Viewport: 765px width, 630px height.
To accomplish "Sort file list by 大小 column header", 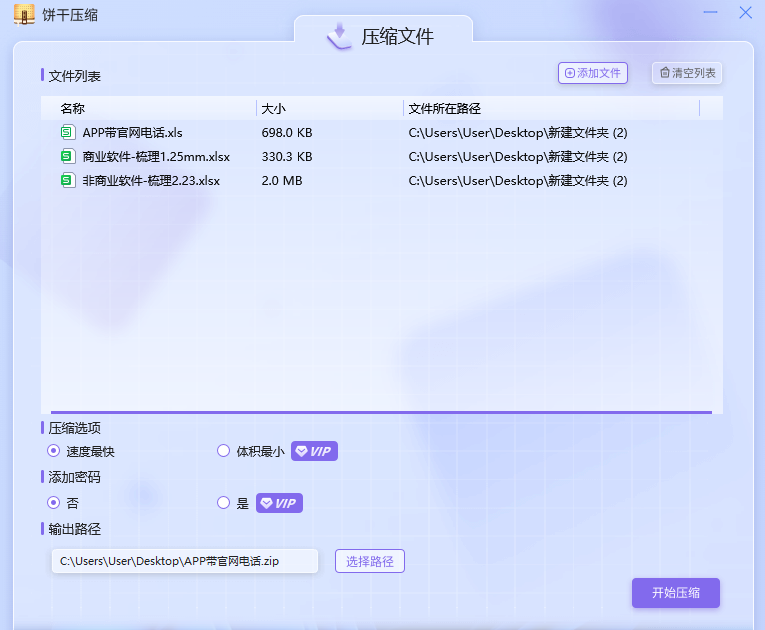I will coord(273,108).
